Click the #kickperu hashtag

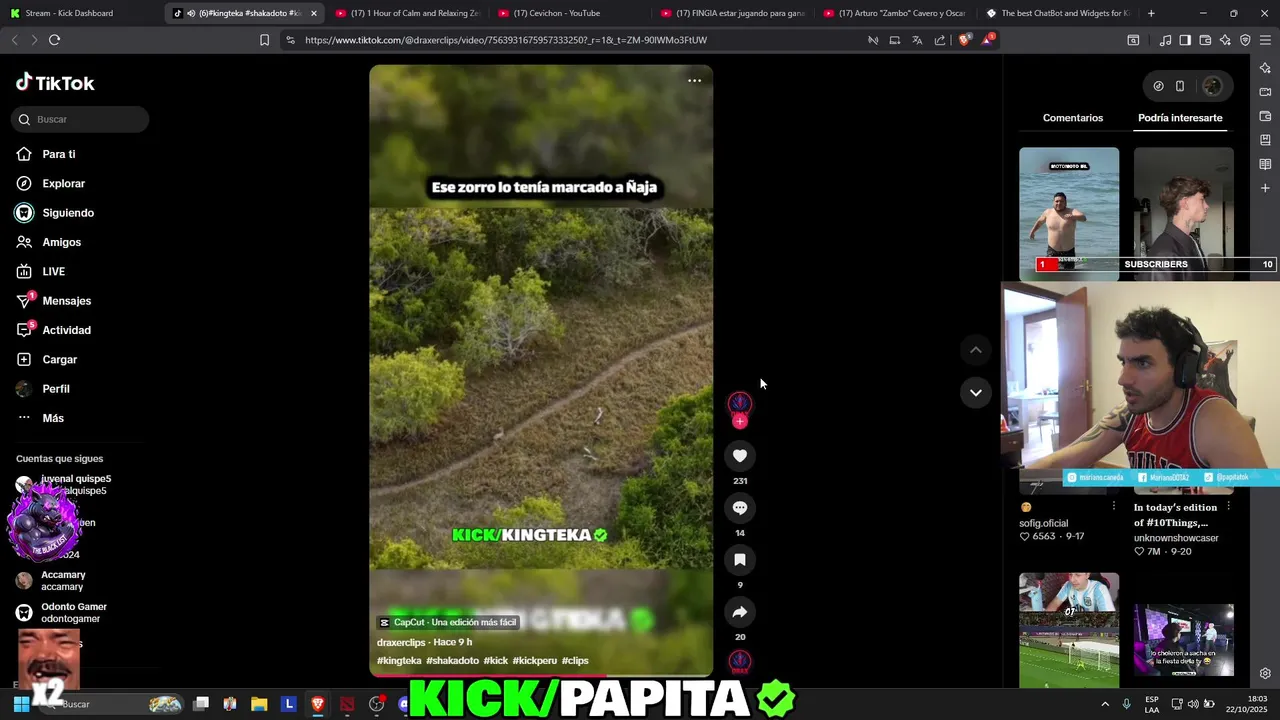pos(535,661)
